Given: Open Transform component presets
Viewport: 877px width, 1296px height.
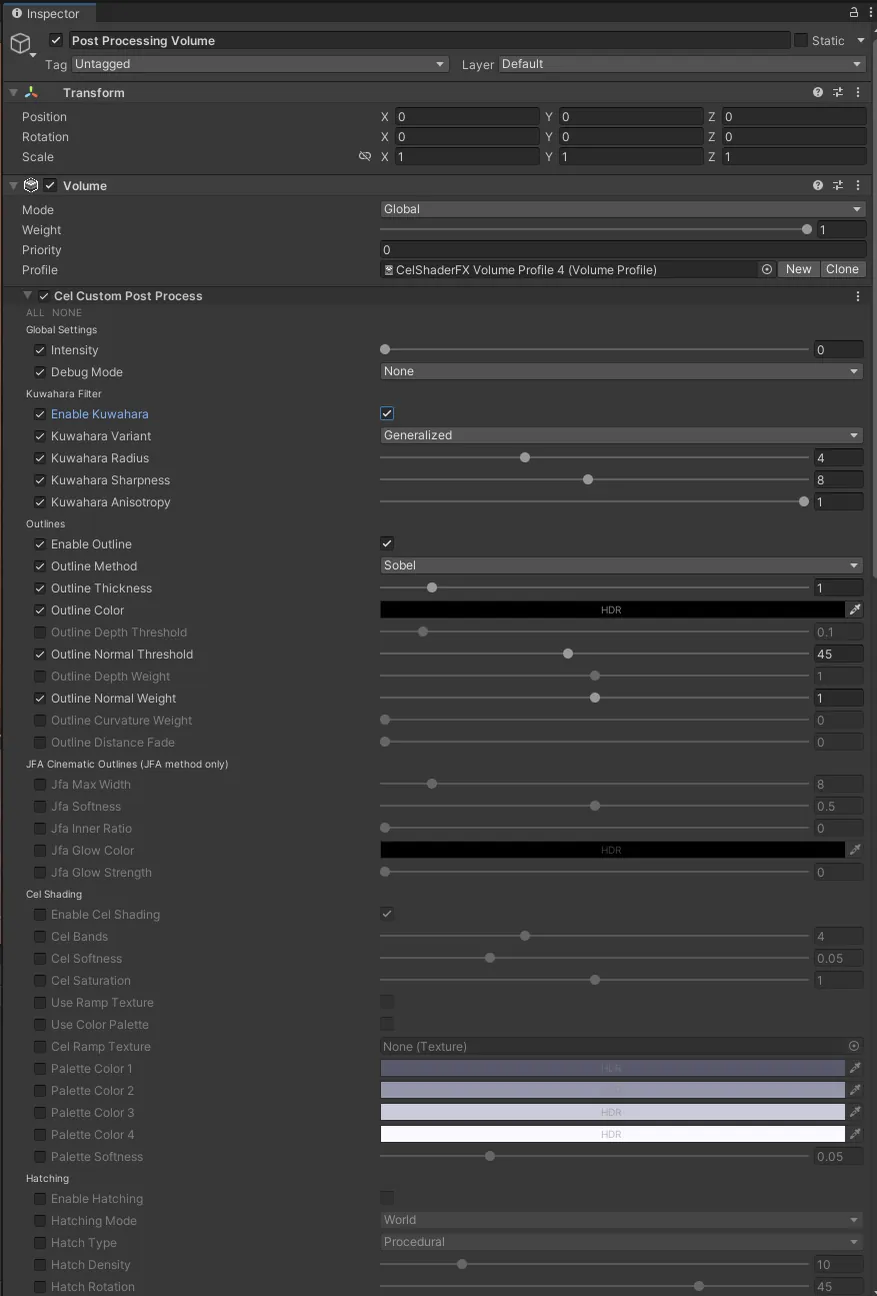Looking at the screenshot, I should (x=838, y=92).
